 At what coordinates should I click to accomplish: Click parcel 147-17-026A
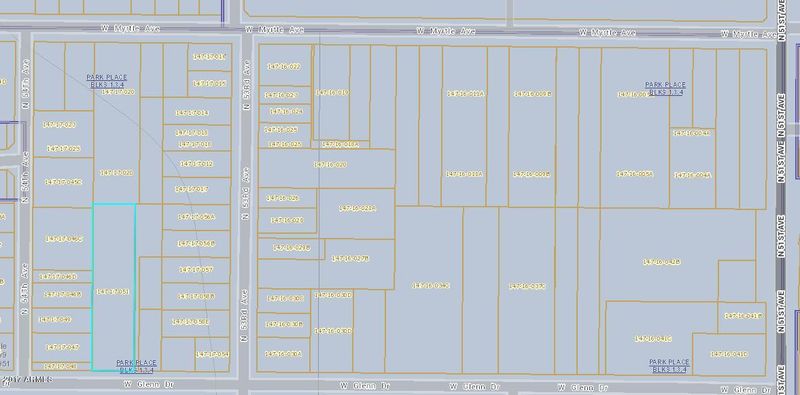point(196,217)
